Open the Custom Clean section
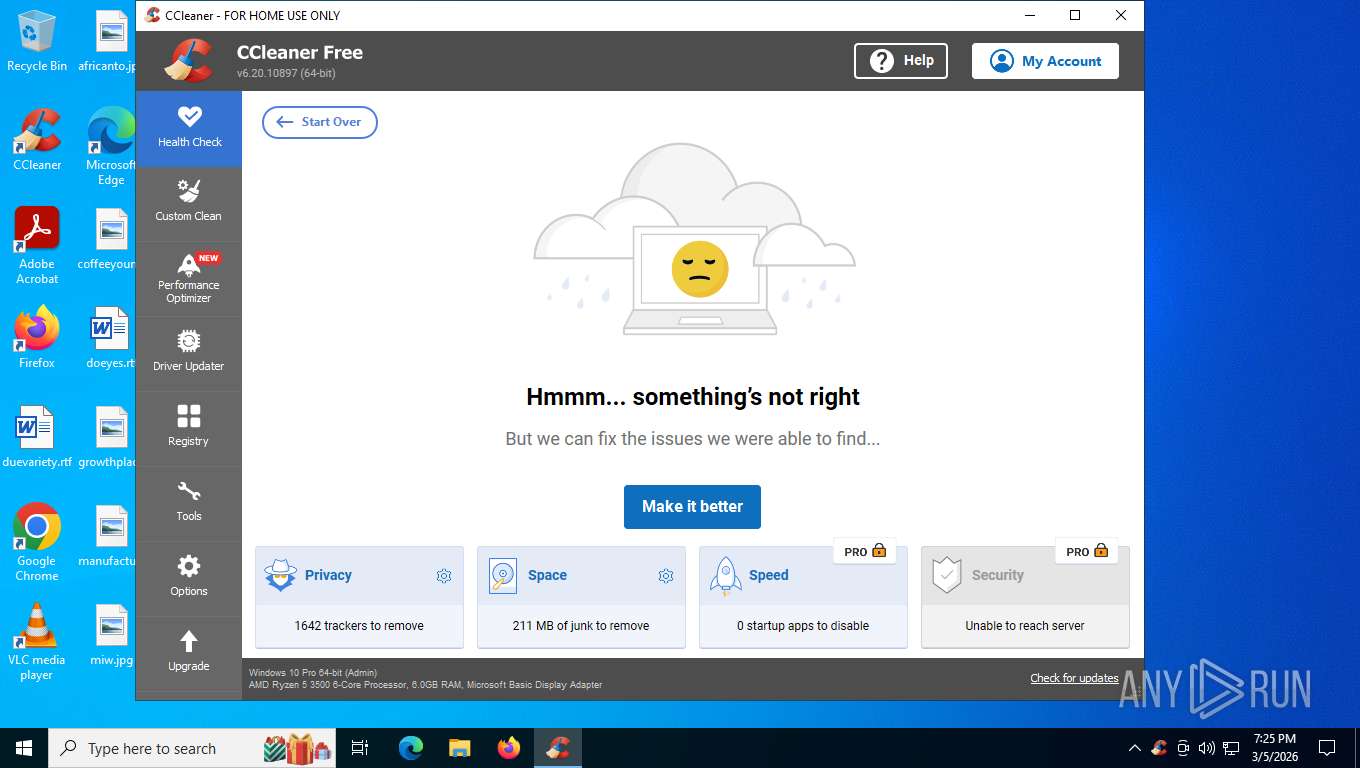 tap(189, 203)
